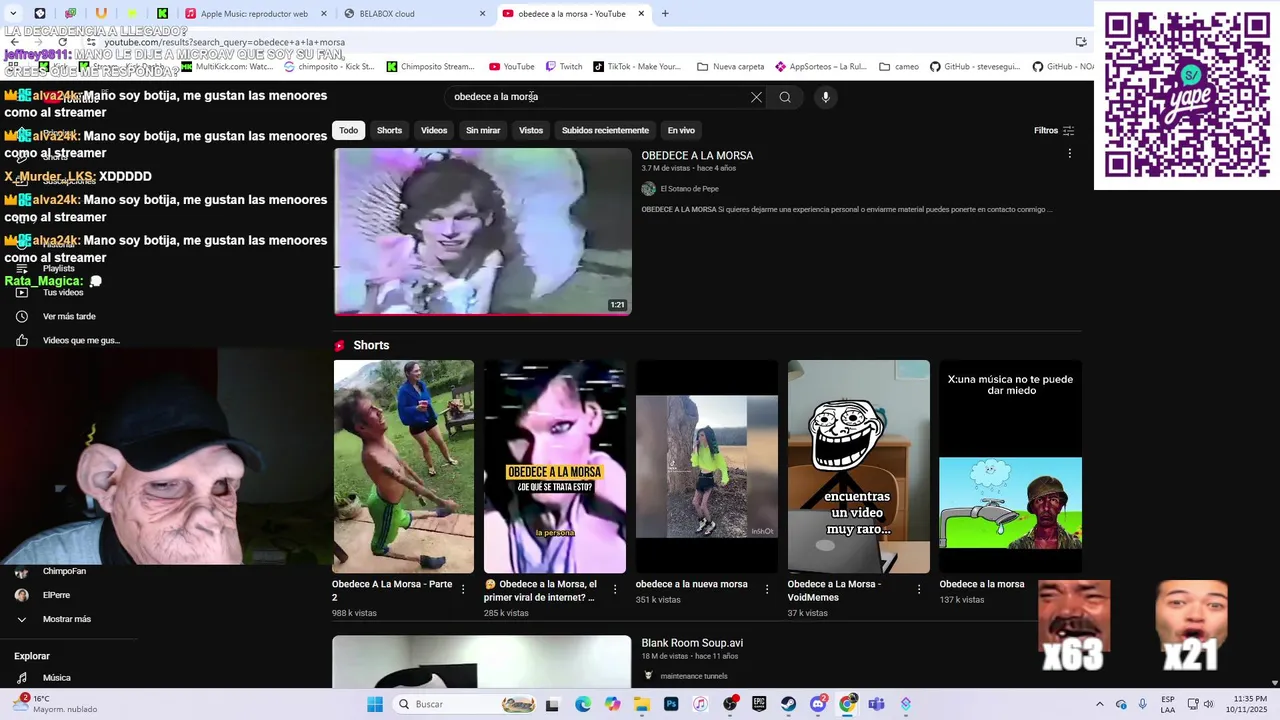Viewport: 1280px width, 720px height.
Task: Open the Blank Room Soup.avi video title
Action: (692, 643)
